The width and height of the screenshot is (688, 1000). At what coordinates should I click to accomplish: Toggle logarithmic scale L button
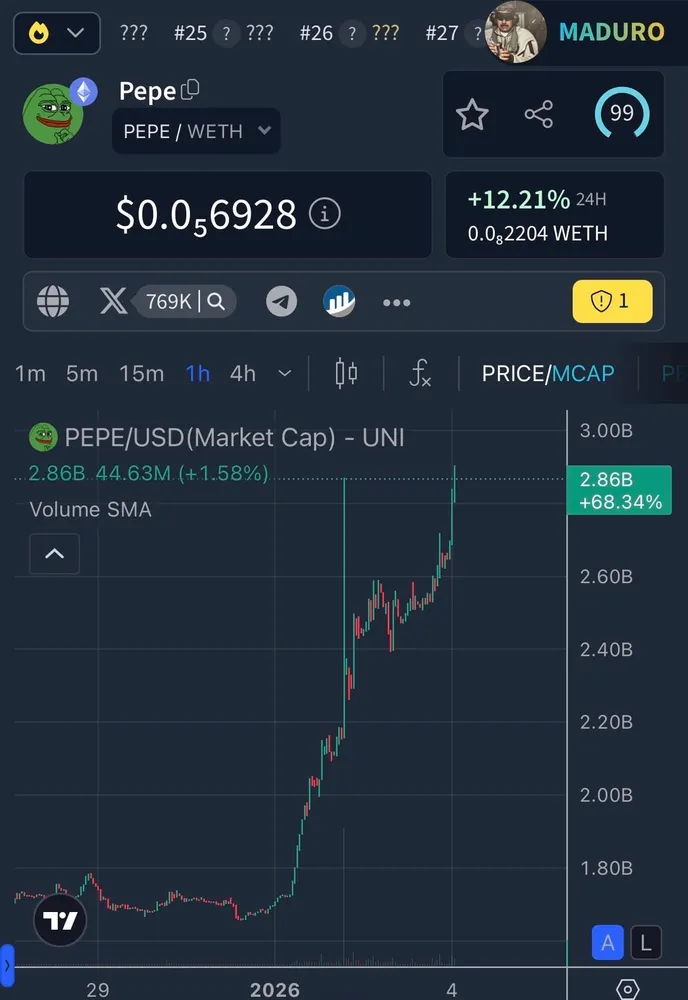(646, 943)
